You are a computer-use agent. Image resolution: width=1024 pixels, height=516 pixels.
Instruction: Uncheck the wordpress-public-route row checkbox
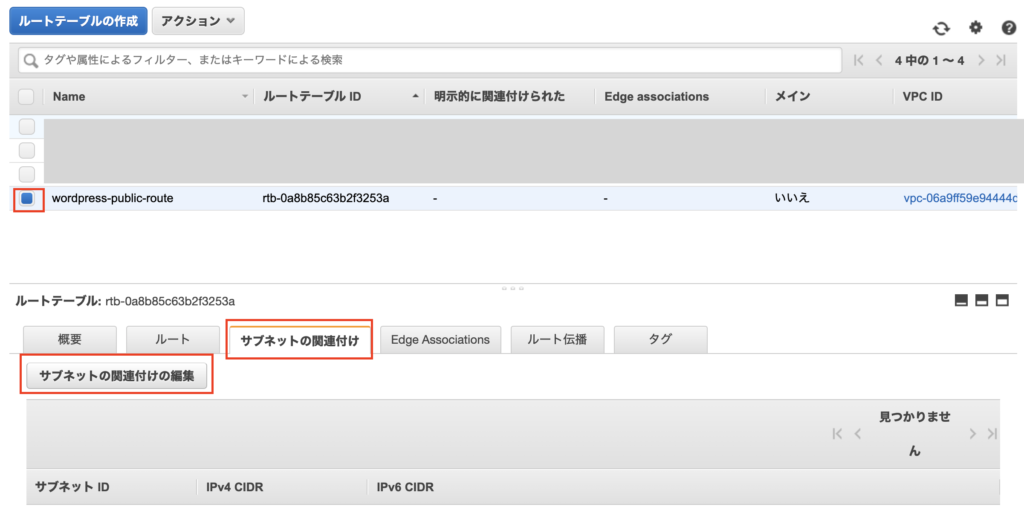pos(27,198)
